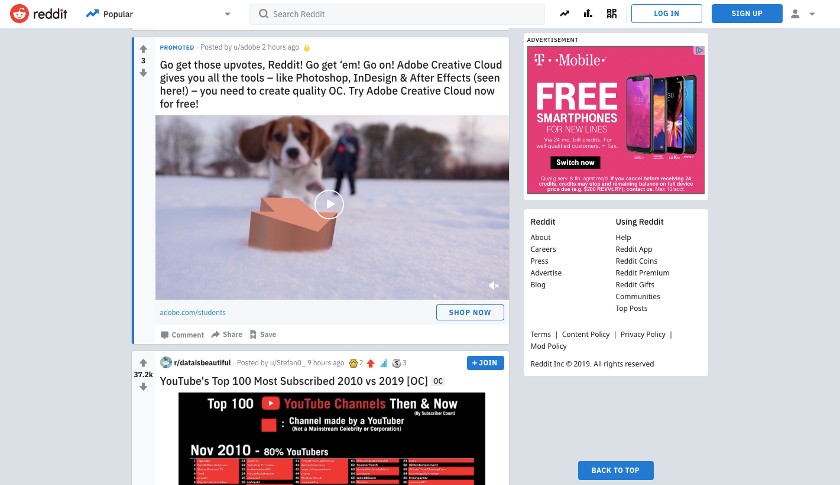Open the Reddit Coins link
The image size is (840, 485).
tap(636, 261)
